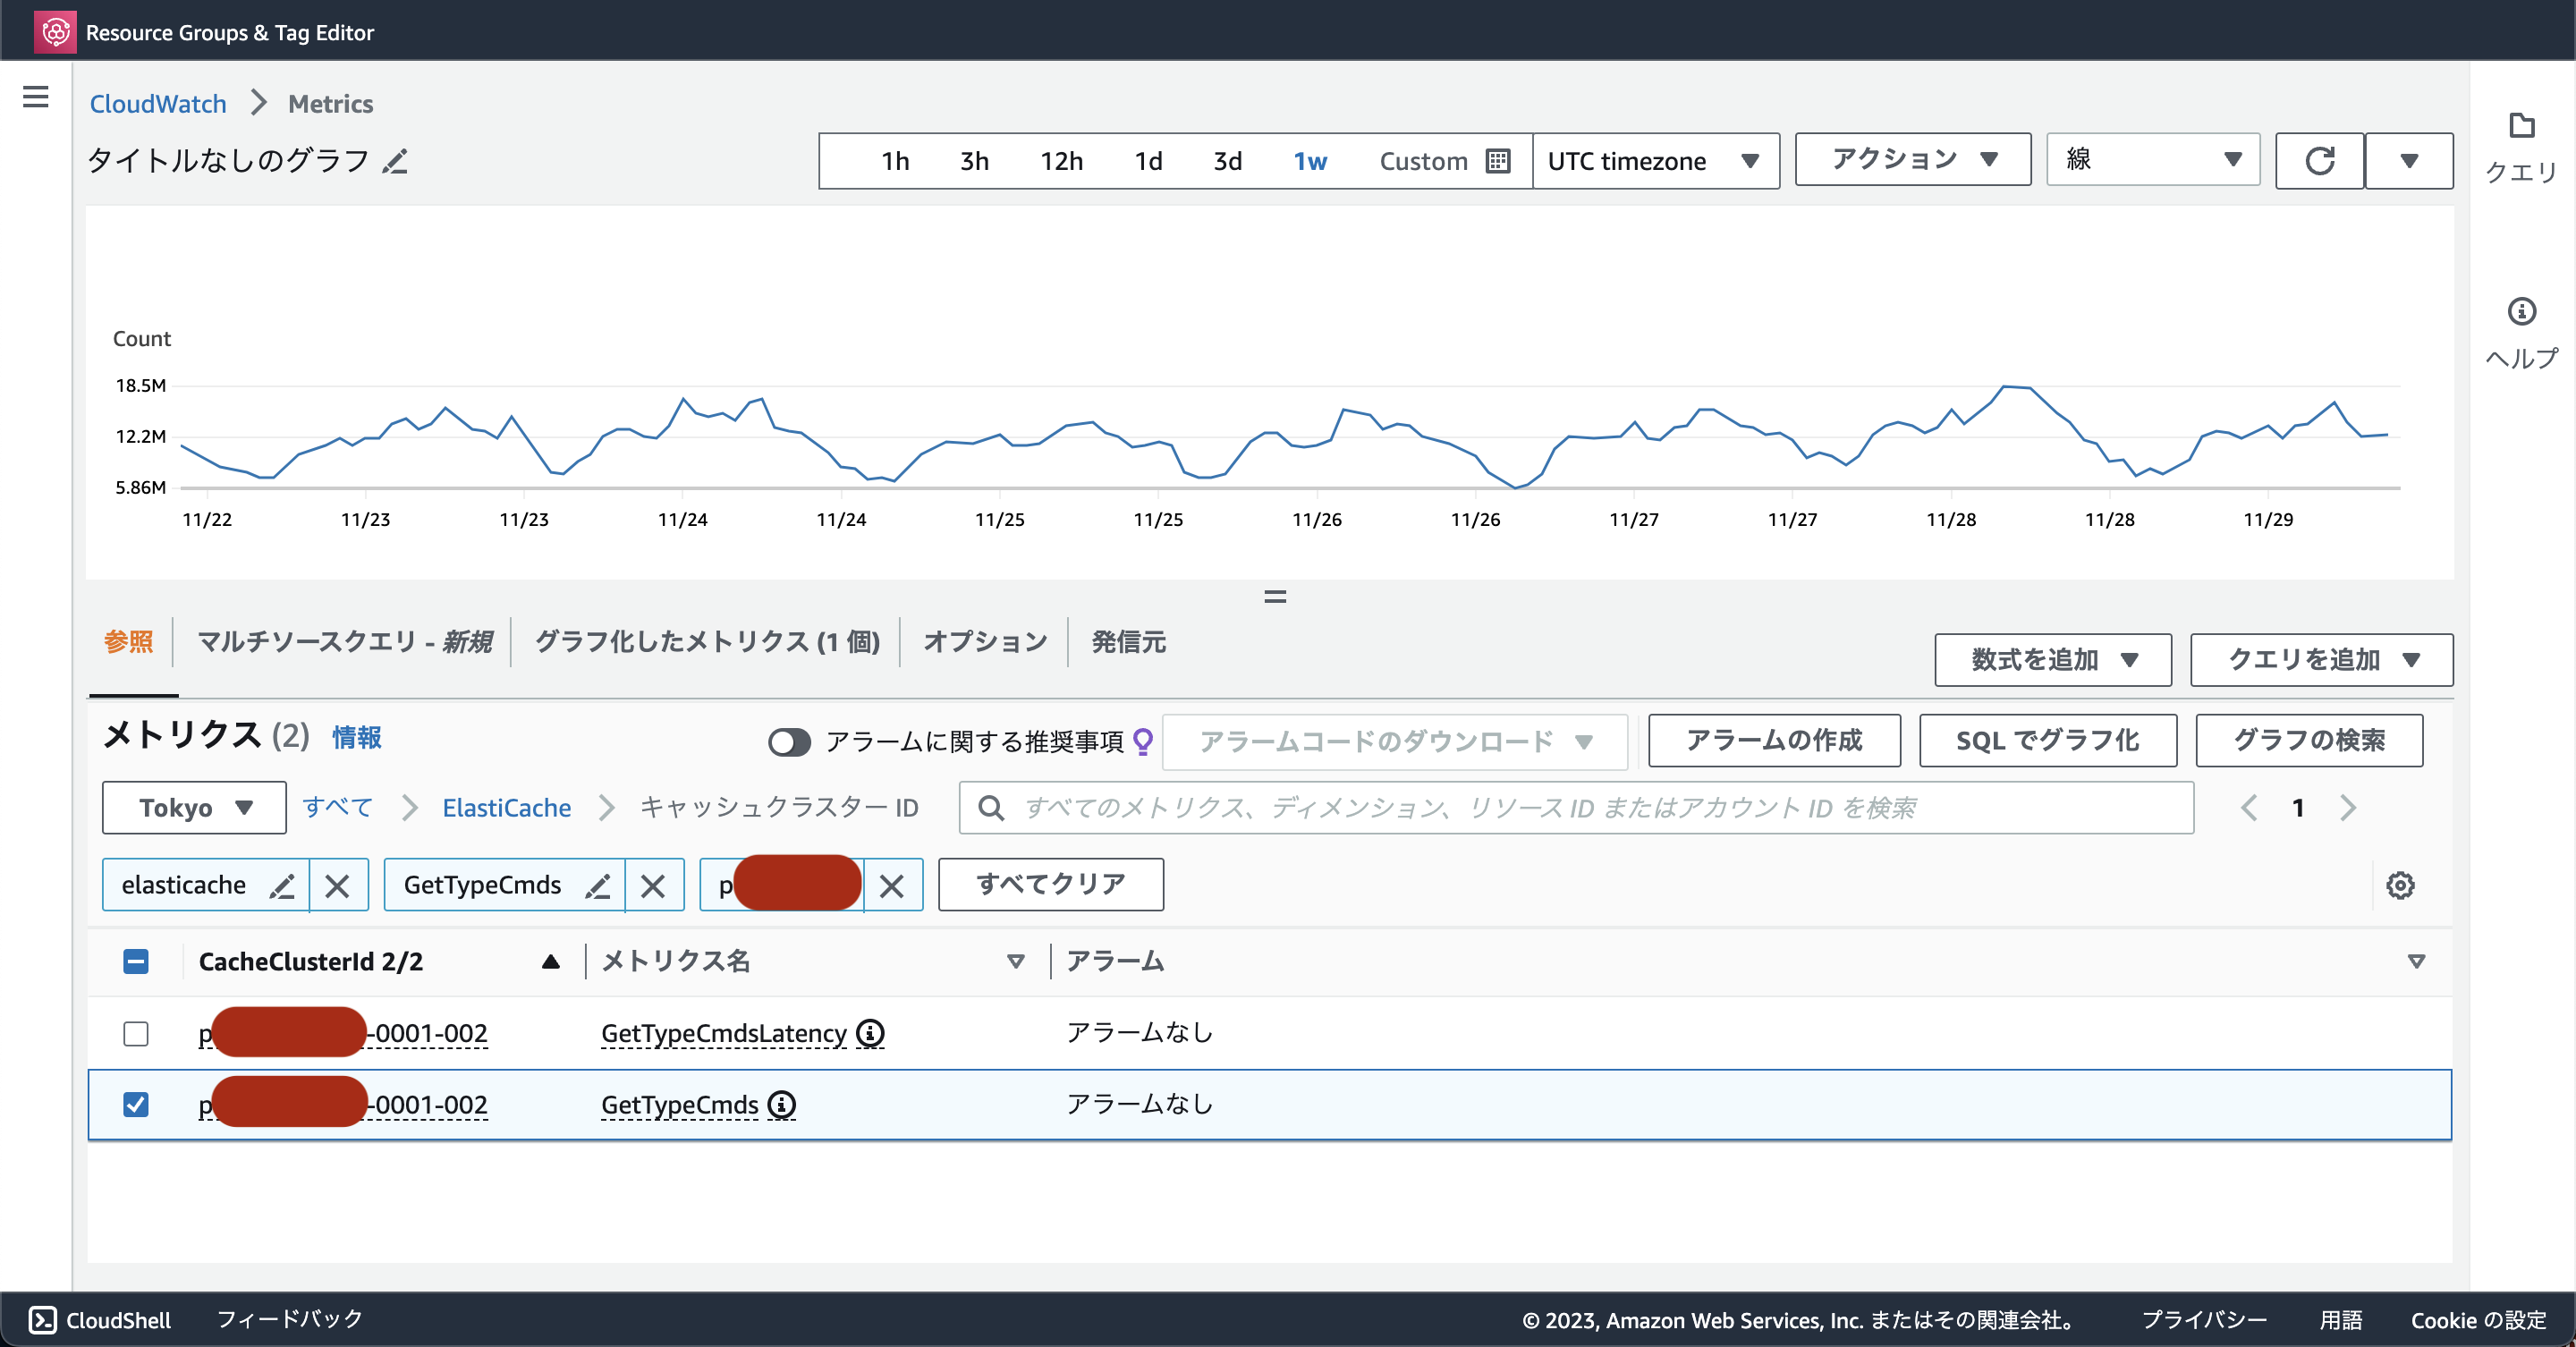Click the select-all checkbox in the table header

tap(136, 961)
